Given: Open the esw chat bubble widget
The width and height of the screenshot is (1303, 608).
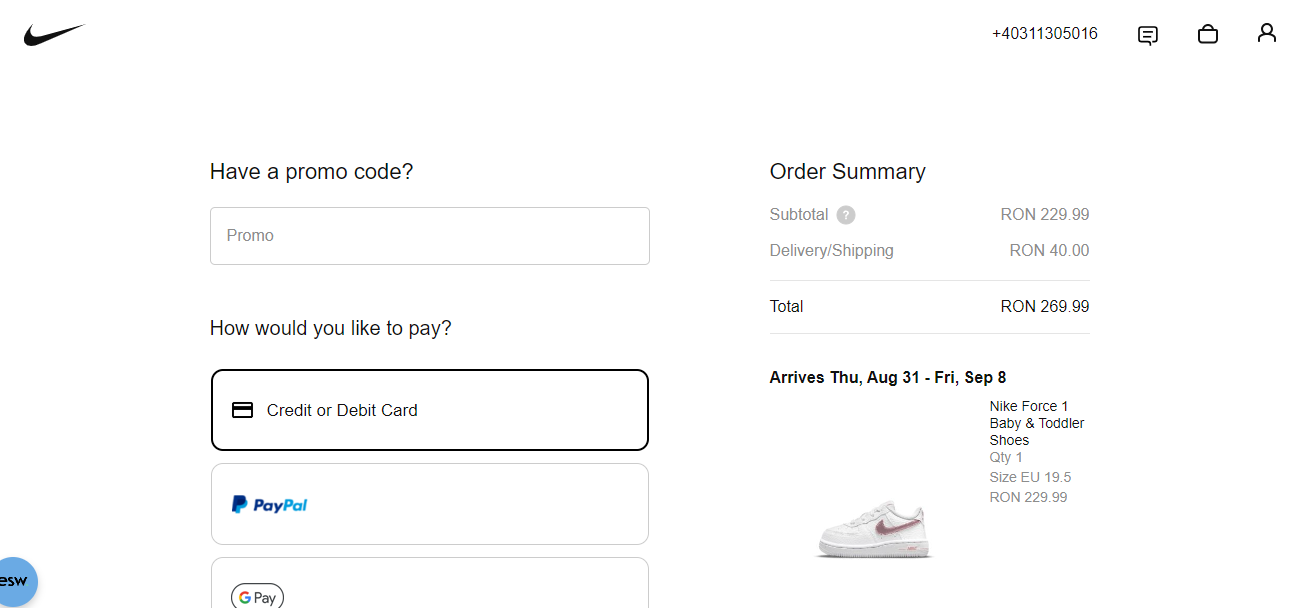Looking at the screenshot, I should pyautogui.click(x=15, y=581).
